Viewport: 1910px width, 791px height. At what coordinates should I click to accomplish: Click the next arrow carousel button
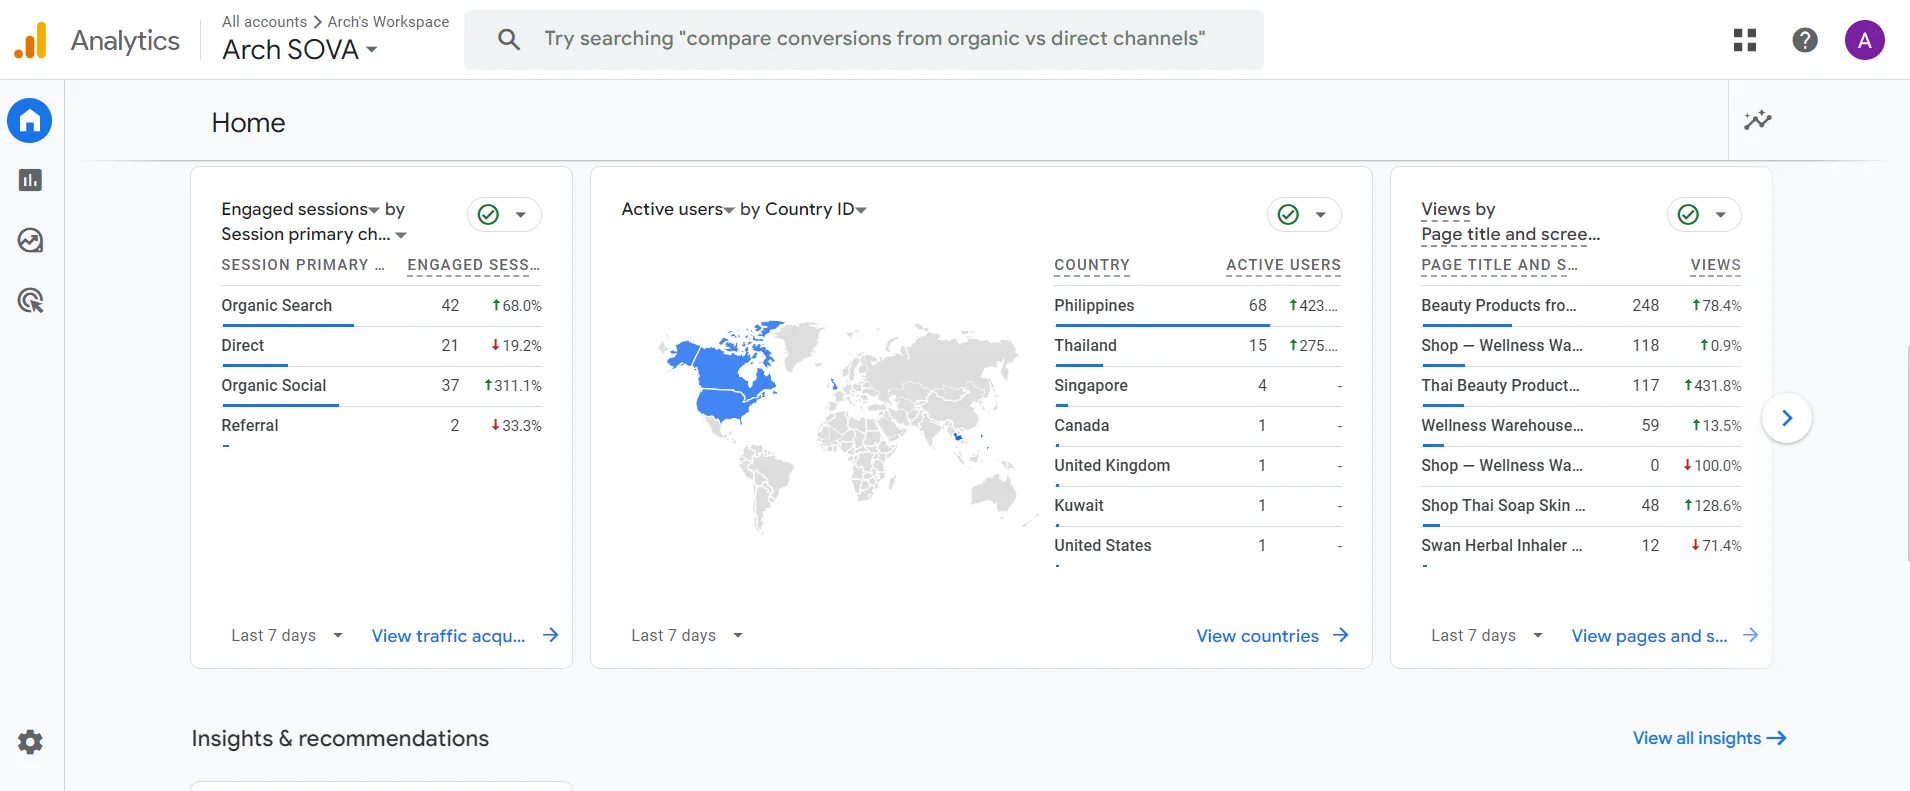point(1787,418)
